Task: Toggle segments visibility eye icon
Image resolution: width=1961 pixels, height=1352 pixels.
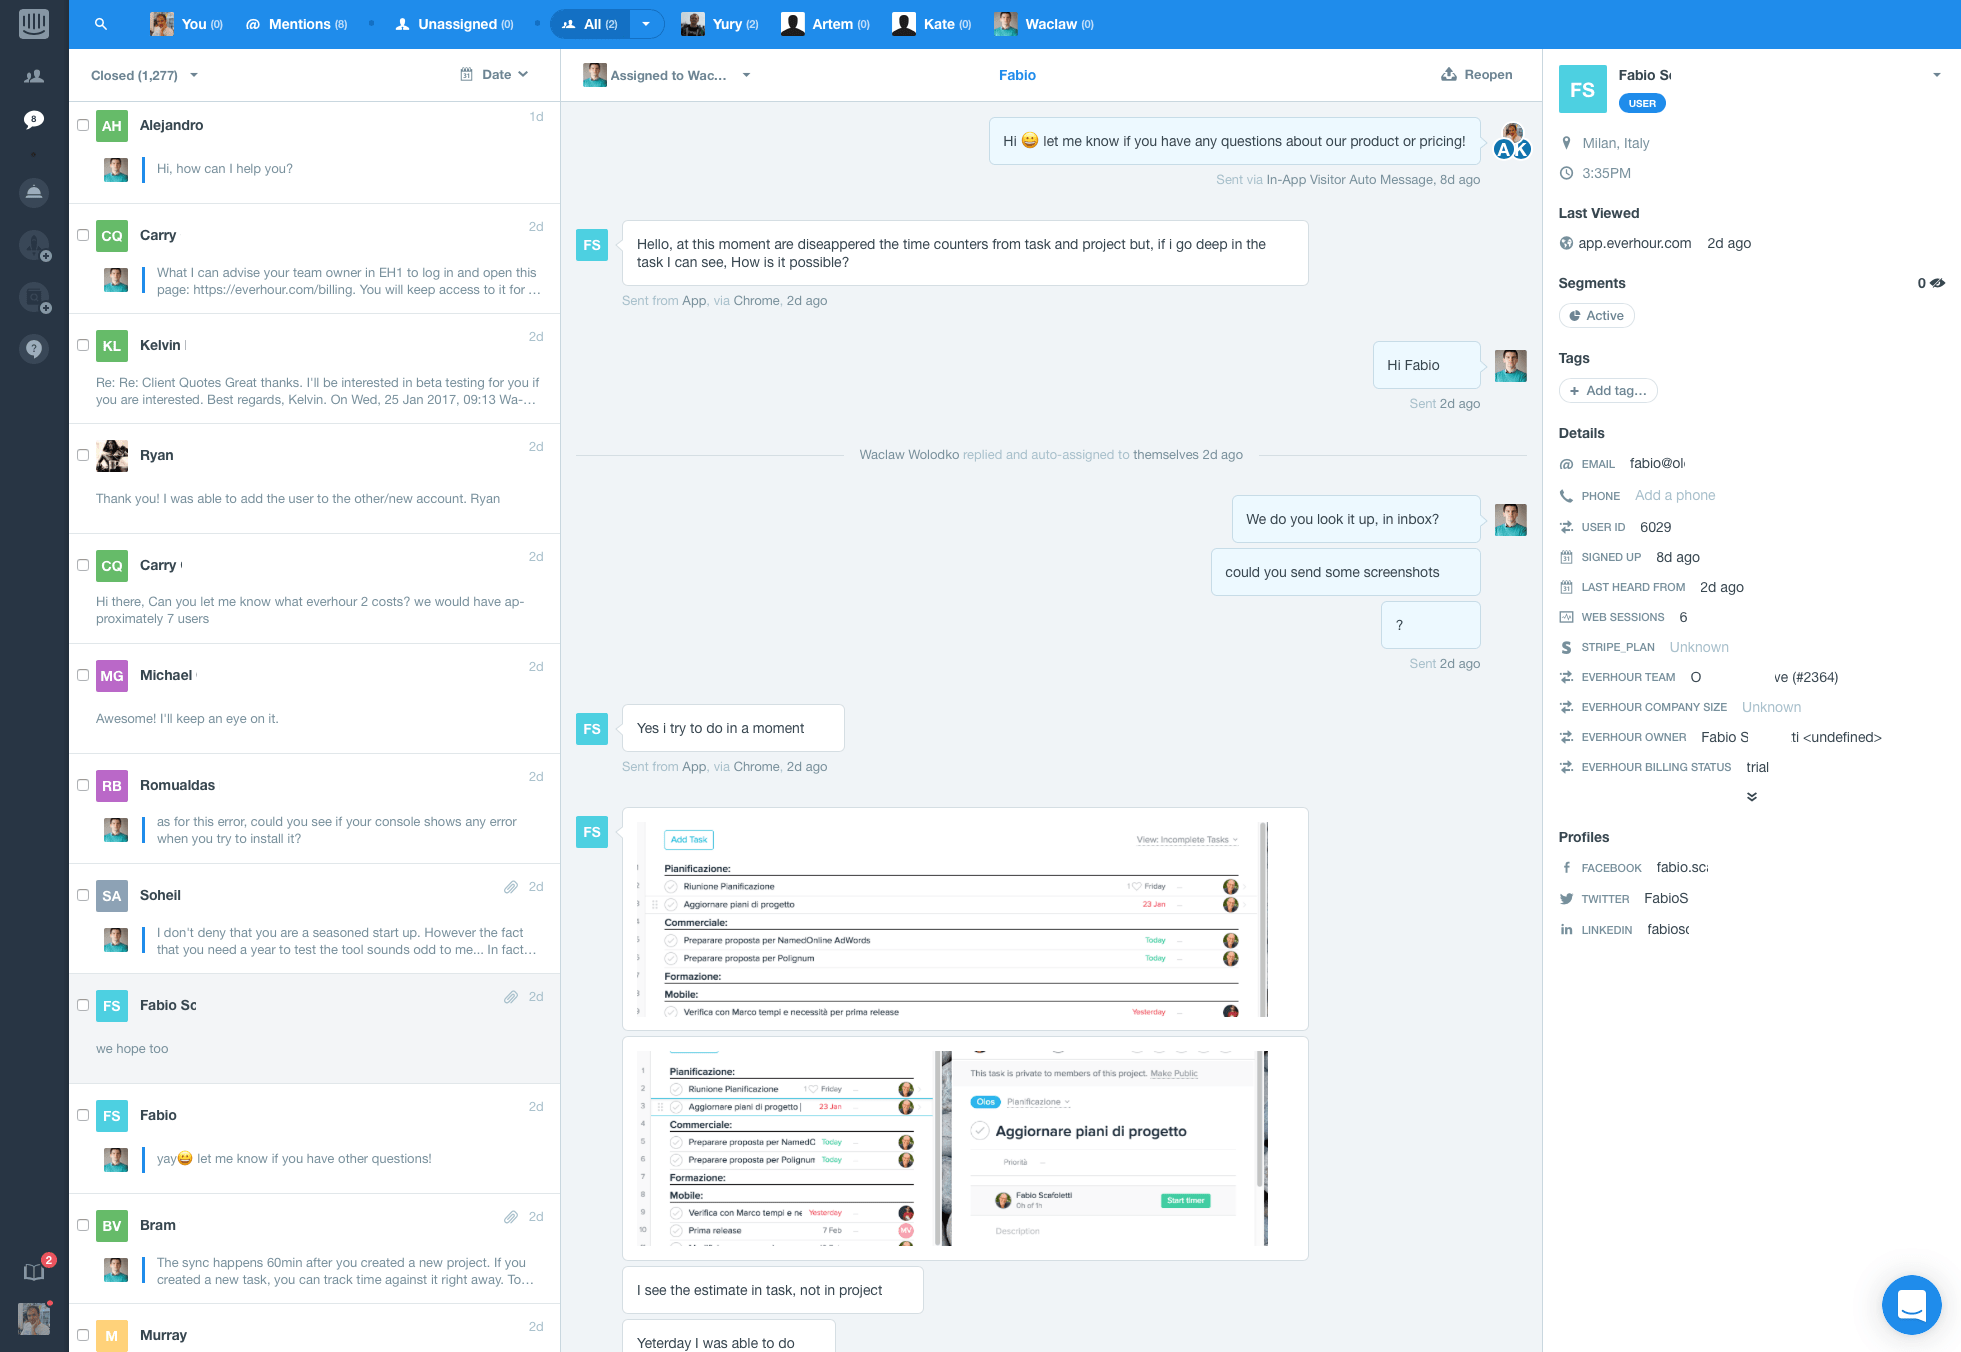Action: click(x=1937, y=283)
